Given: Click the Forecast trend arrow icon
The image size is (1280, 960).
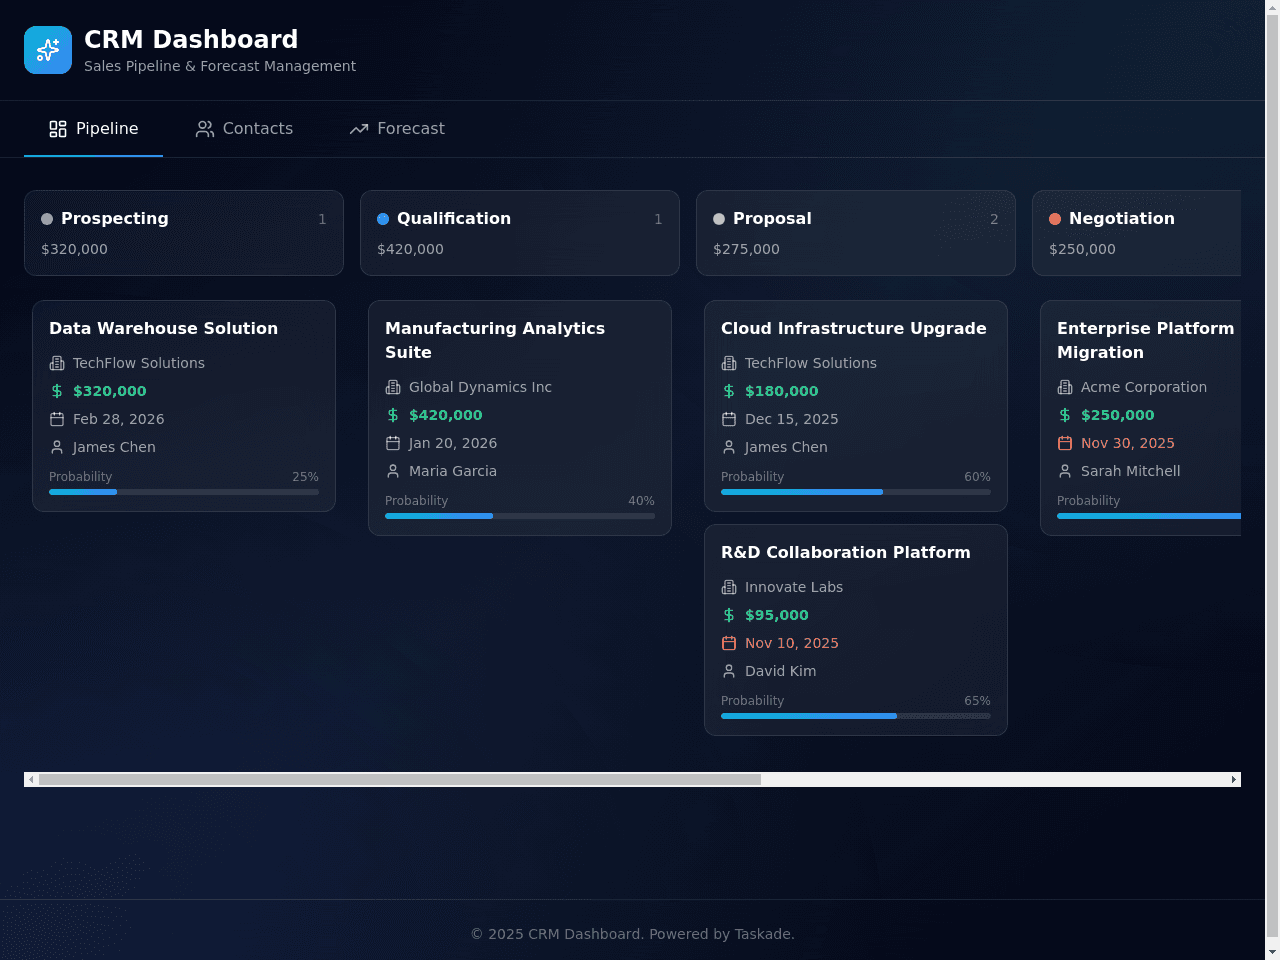Looking at the screenshot, I should (x=359, y=129).
